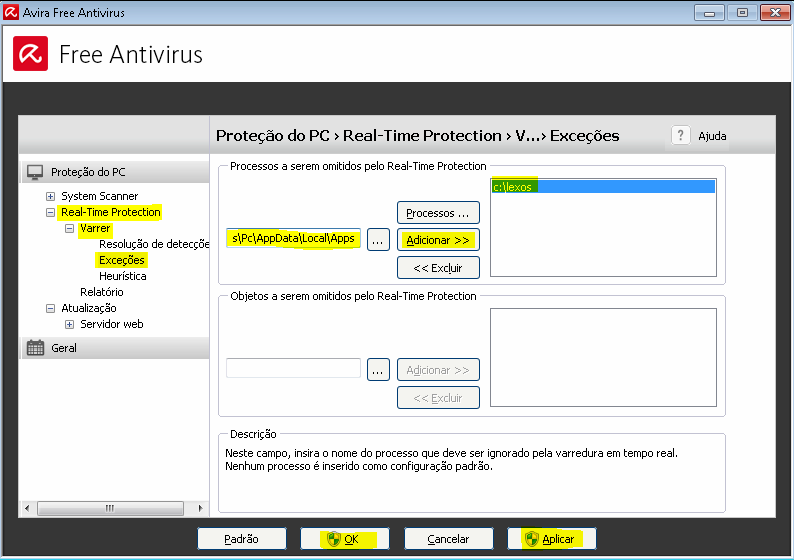Click the tree scrollbar left arrow

pos(27,508)
